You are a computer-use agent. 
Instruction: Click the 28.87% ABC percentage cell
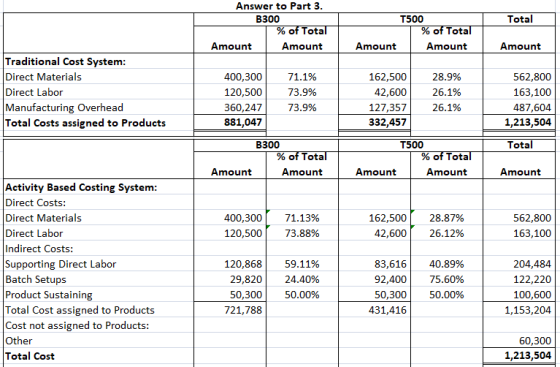pos(447,218)
